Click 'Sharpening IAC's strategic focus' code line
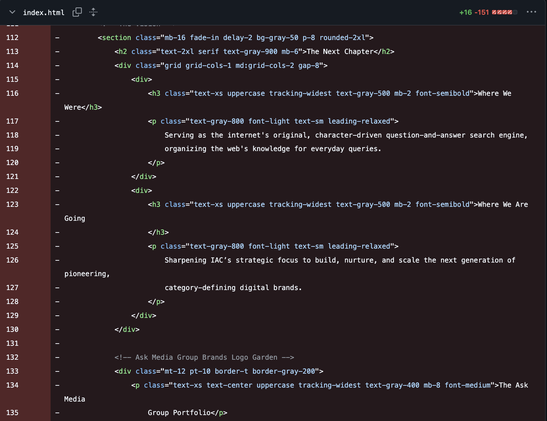The height and width of the screenshot is (421, 547). pyautogui.click(x=340, y=260)
